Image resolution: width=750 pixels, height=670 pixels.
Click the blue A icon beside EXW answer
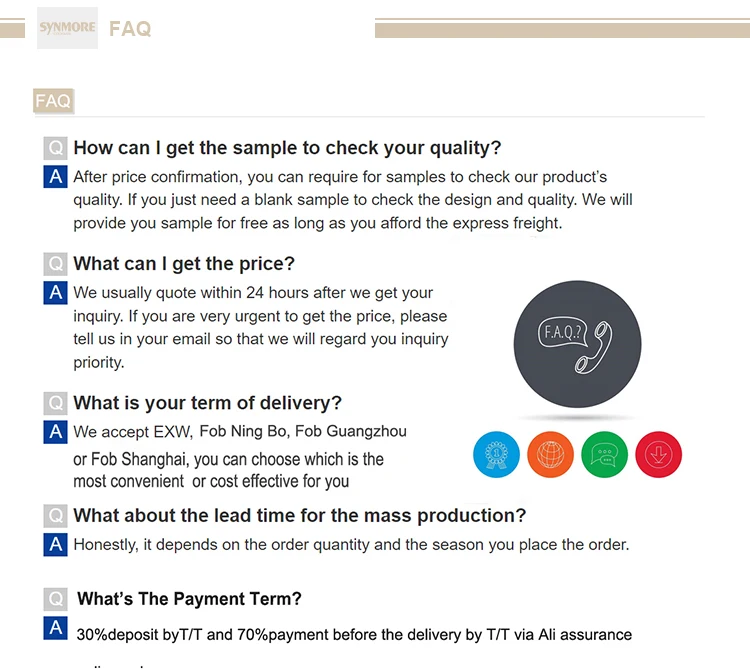click(x=56, y=433)
